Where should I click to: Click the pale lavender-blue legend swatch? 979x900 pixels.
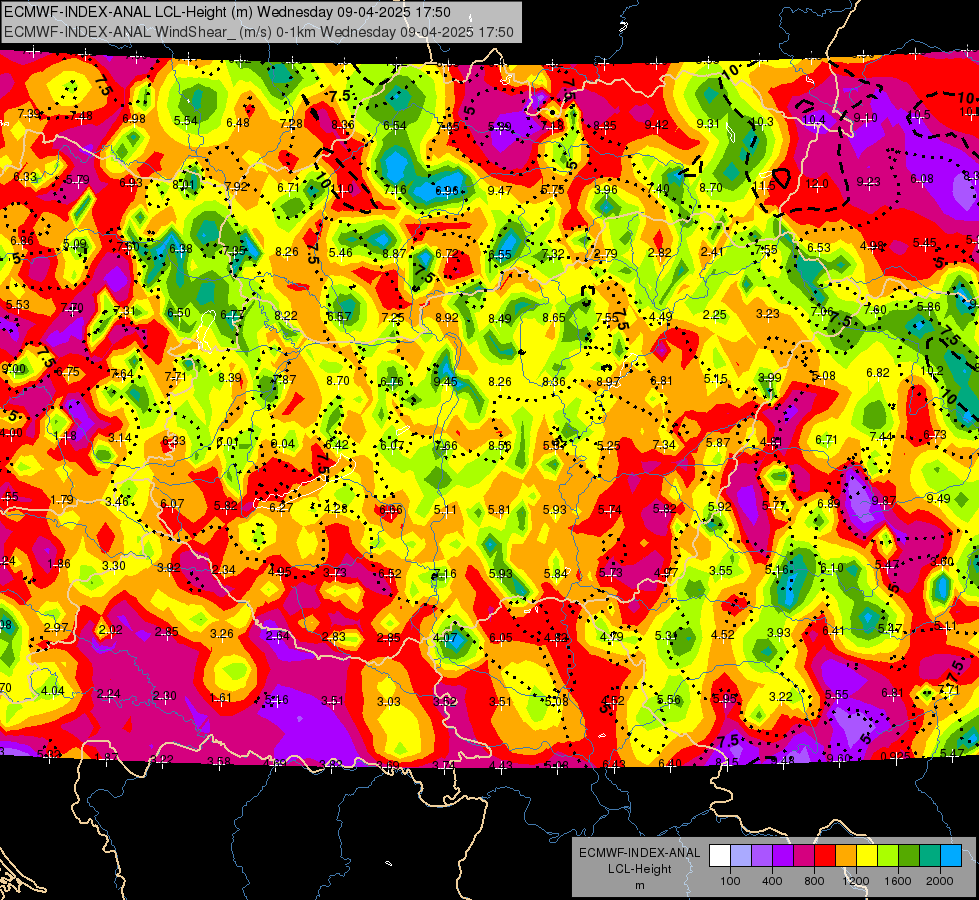click(741, 856)
